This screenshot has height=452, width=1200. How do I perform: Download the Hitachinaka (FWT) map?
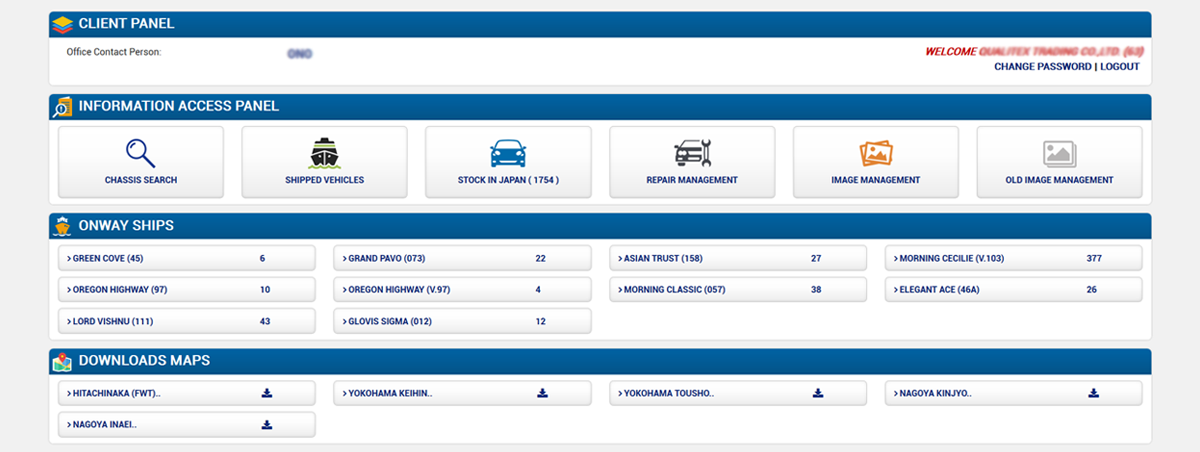tap(267, 393)
